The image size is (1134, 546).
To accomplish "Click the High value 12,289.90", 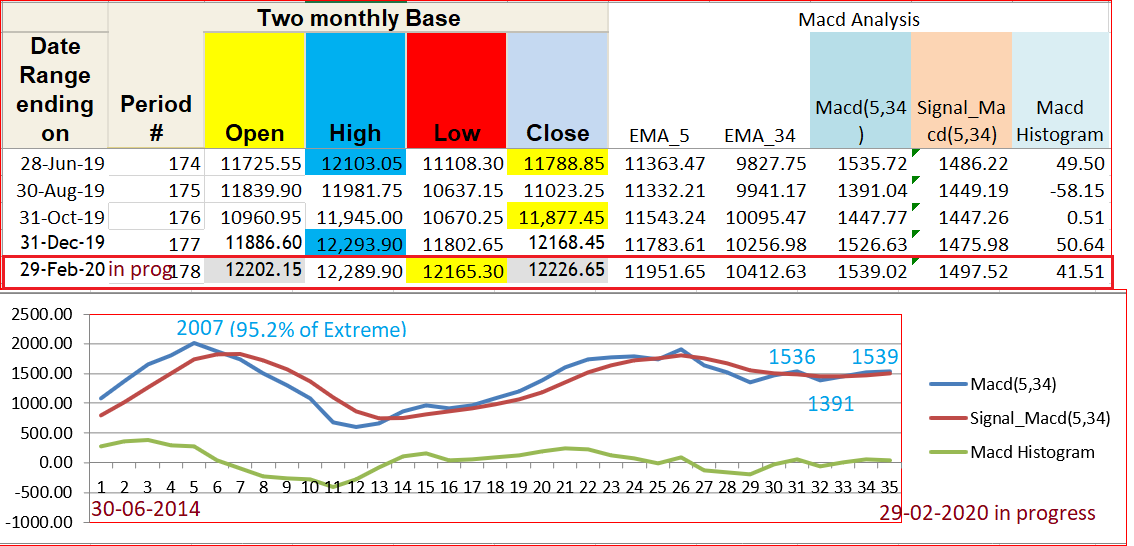I will [356, 270].
